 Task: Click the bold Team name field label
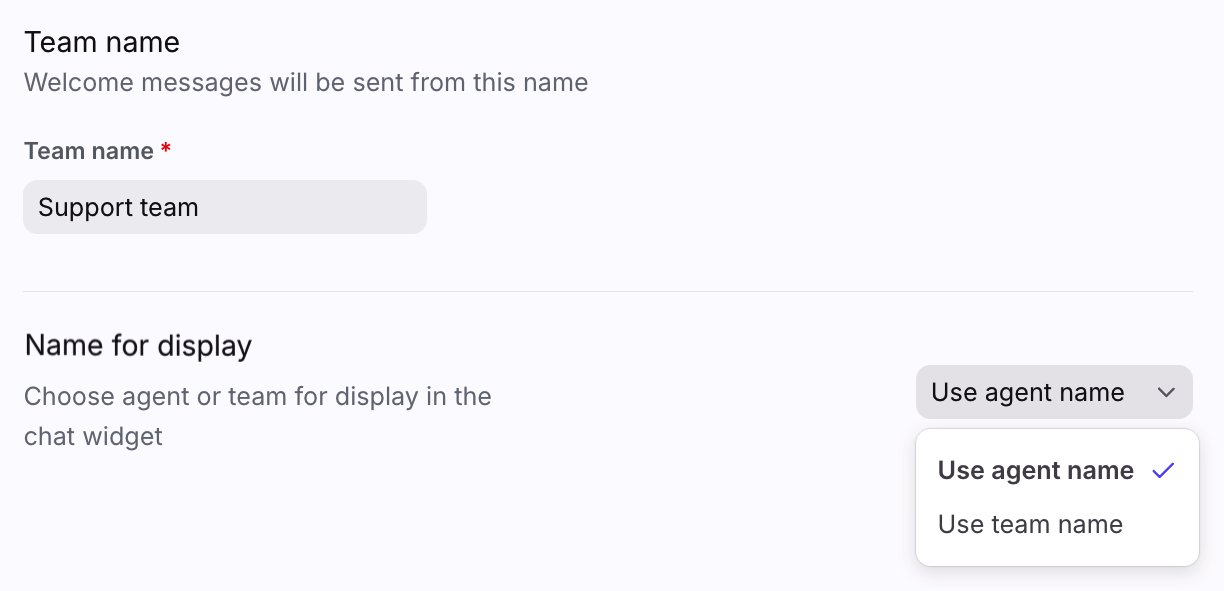(x=88, y=151)
